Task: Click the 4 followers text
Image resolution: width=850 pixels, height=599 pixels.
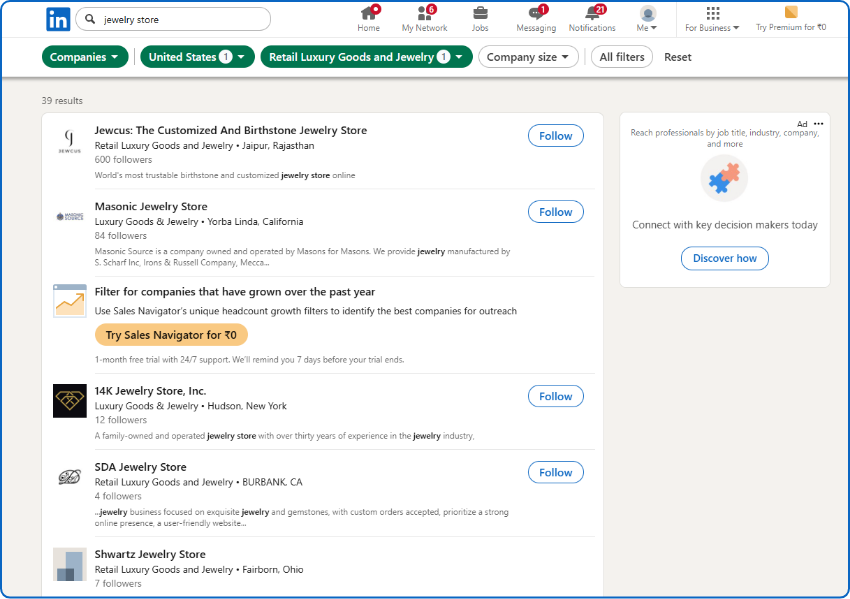Action: 118,497
